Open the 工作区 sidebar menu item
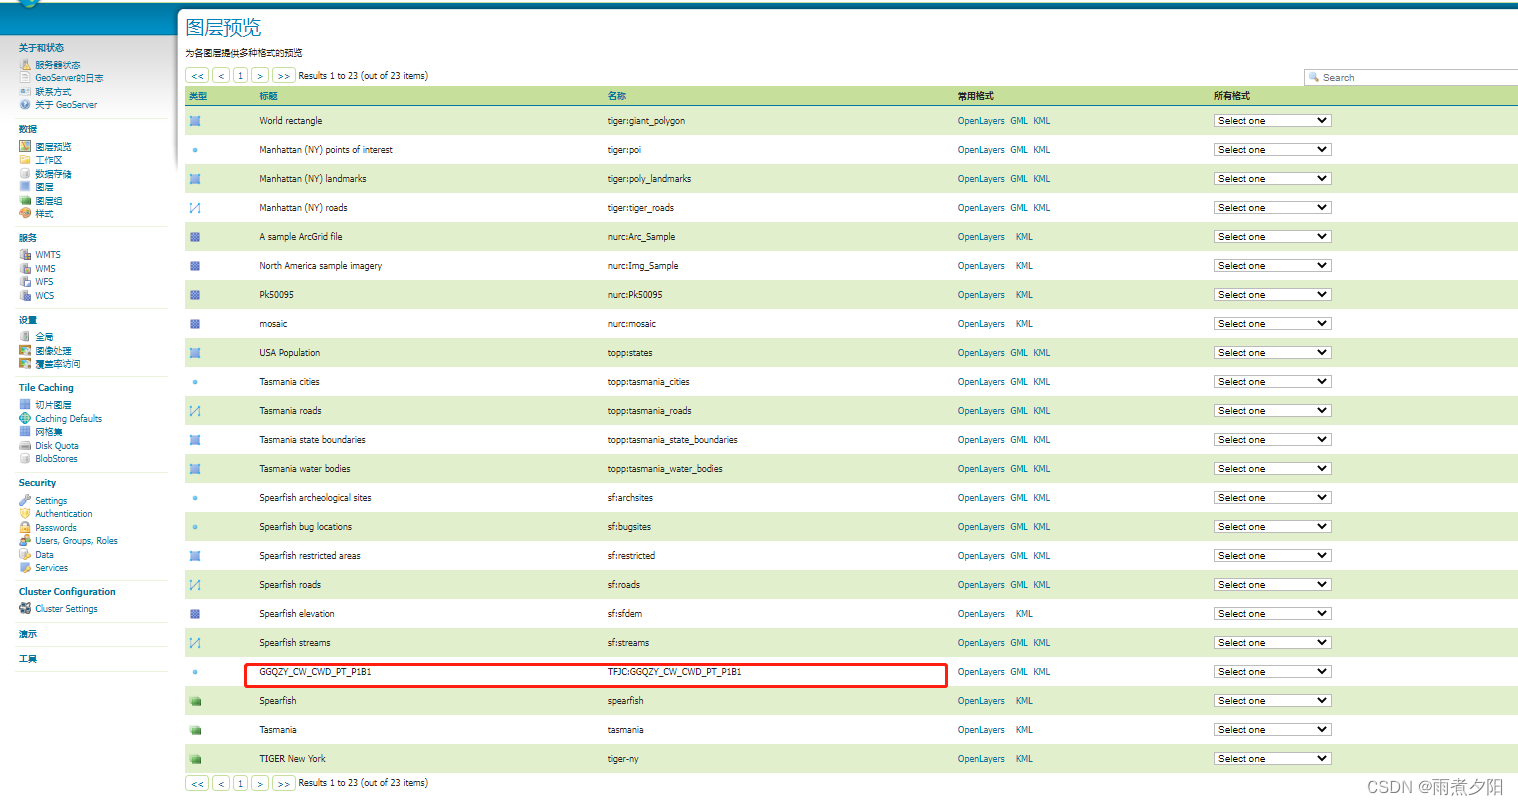The height and width of the screenshot is (805, 1518). pos(49,160)
